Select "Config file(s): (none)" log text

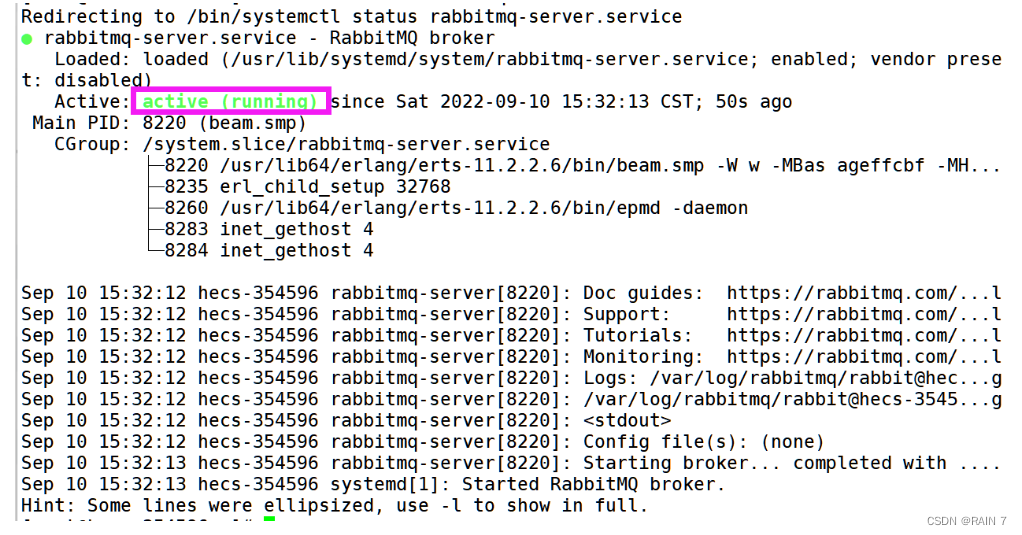pos(703,442)
